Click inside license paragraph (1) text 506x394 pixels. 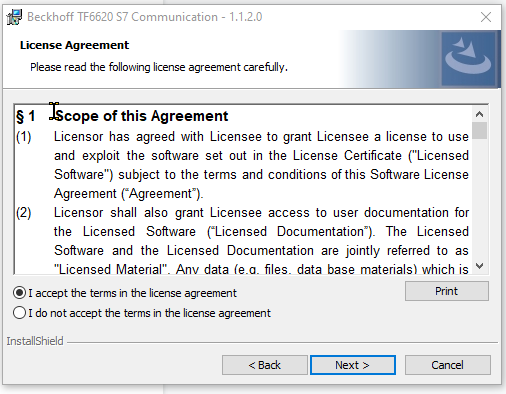point(261,165)
